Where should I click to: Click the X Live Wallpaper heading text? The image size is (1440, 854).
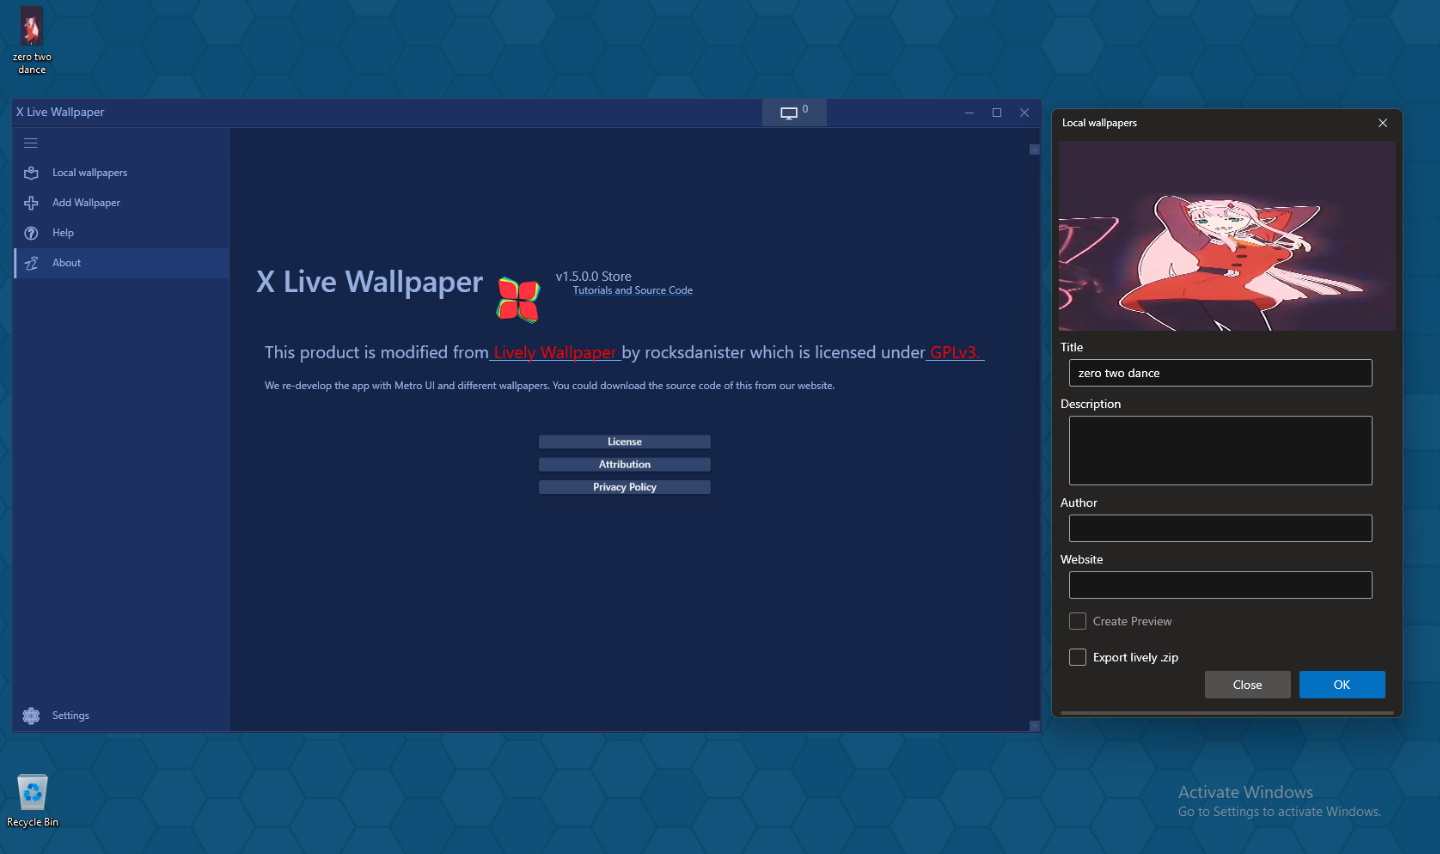click(x=370, y=282)
